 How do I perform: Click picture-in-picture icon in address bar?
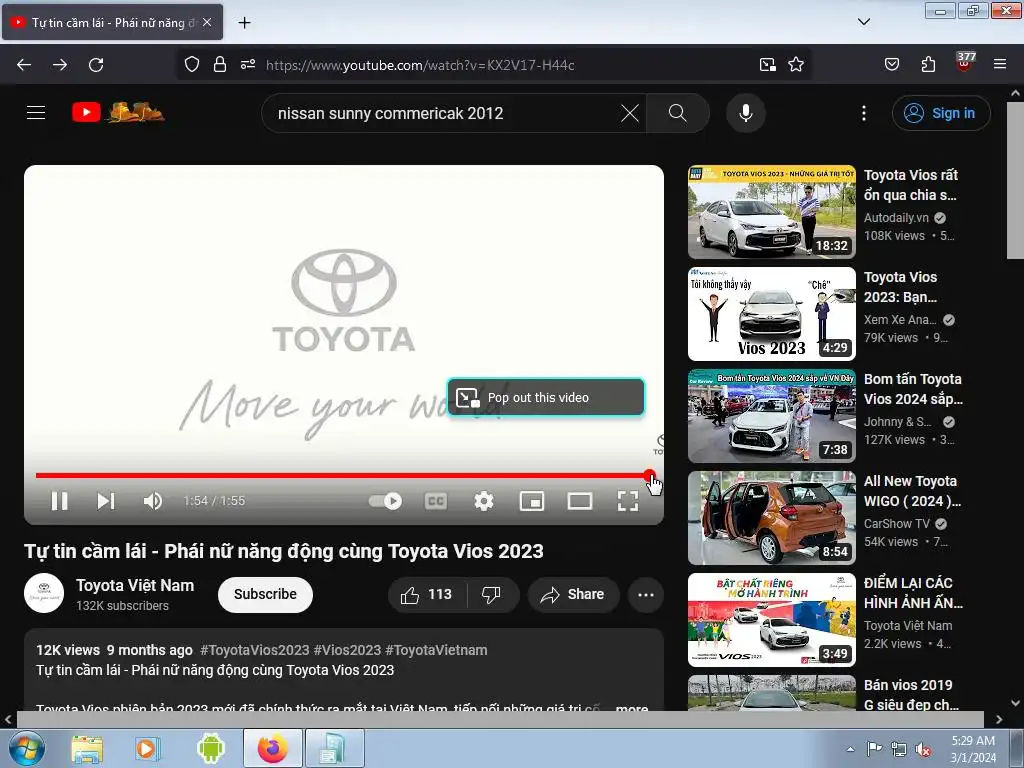click(767, 65)
